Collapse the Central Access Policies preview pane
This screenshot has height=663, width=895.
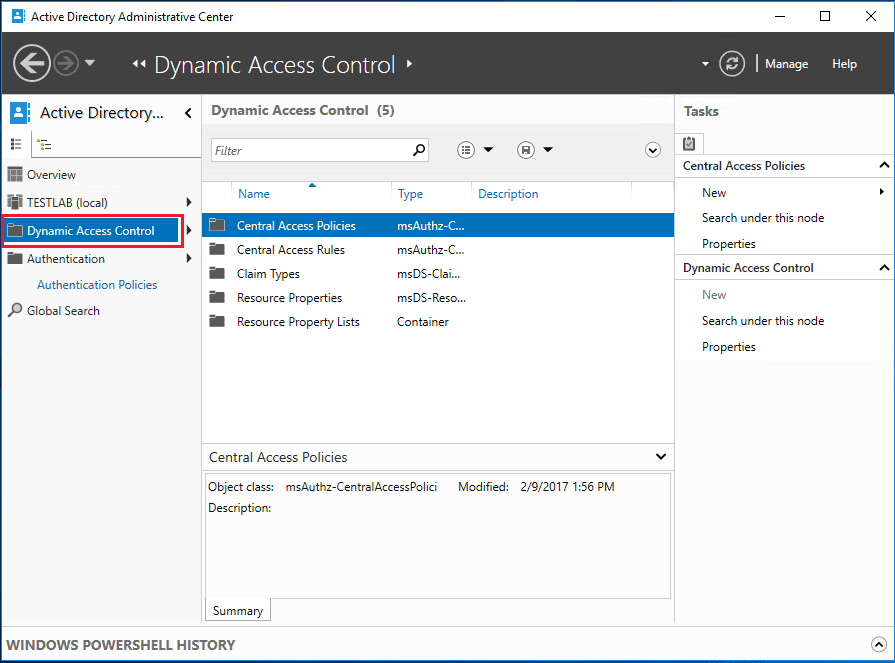pos(660,457)
